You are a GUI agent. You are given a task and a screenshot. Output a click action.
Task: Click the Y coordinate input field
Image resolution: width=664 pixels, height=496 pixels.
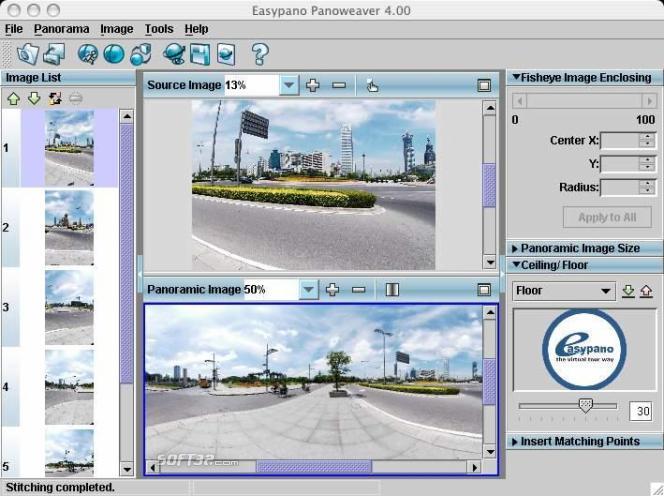coord(620,164)
